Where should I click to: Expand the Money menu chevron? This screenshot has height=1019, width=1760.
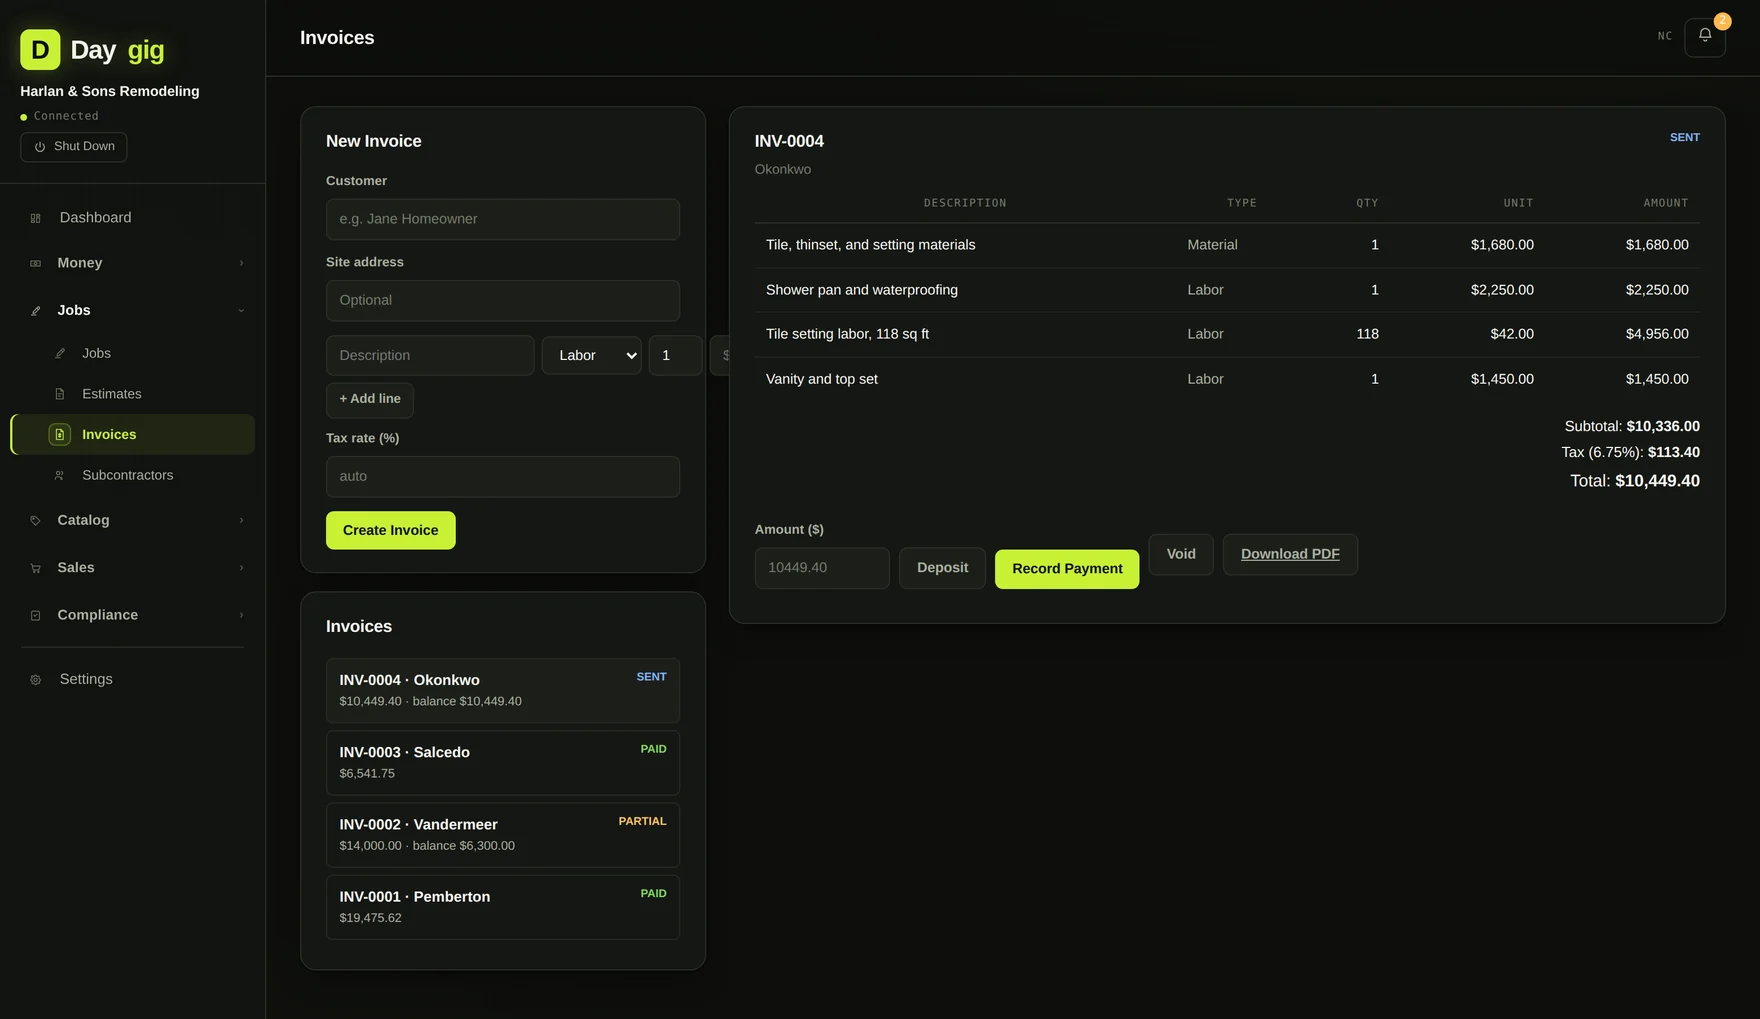(241, 263)
